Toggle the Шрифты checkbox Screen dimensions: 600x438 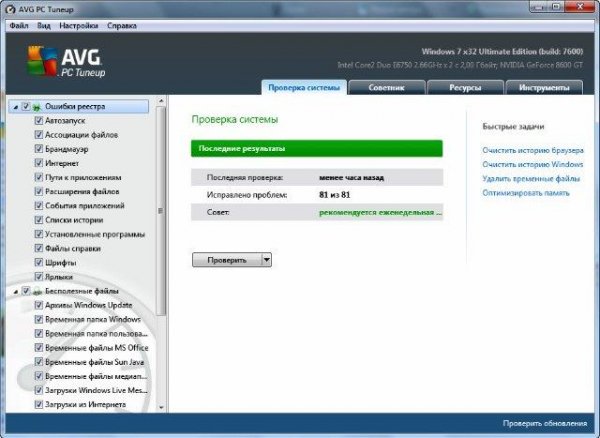pyautogui.click(x=38, y=262)
